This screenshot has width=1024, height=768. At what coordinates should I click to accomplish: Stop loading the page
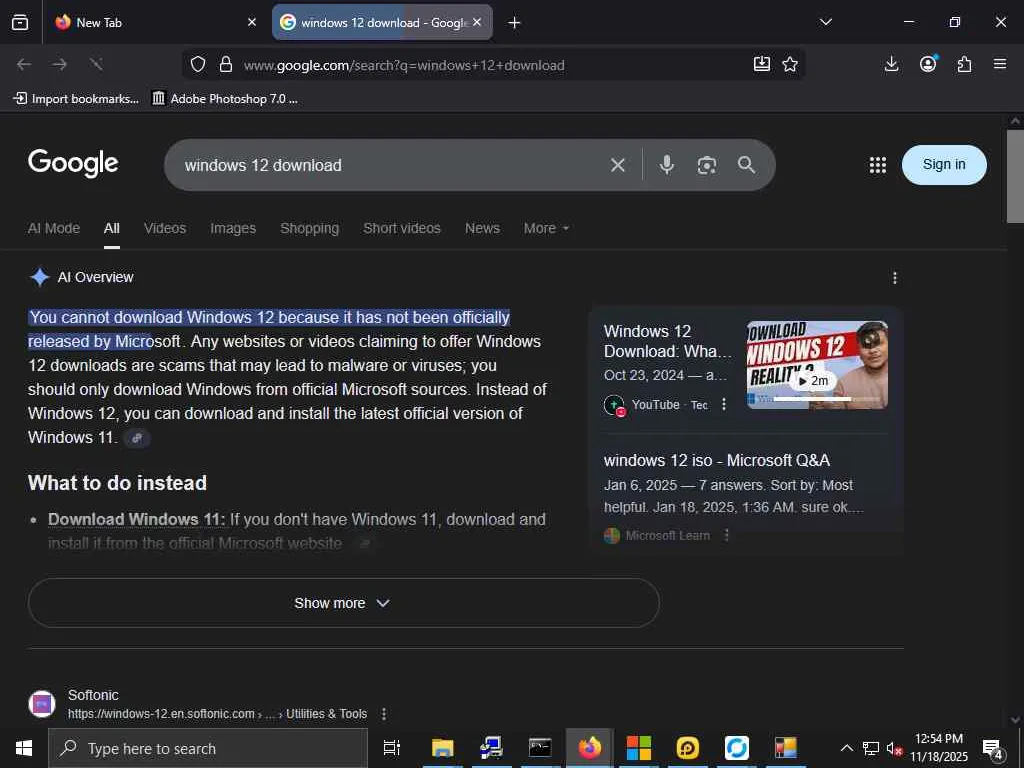pos(96,64)
